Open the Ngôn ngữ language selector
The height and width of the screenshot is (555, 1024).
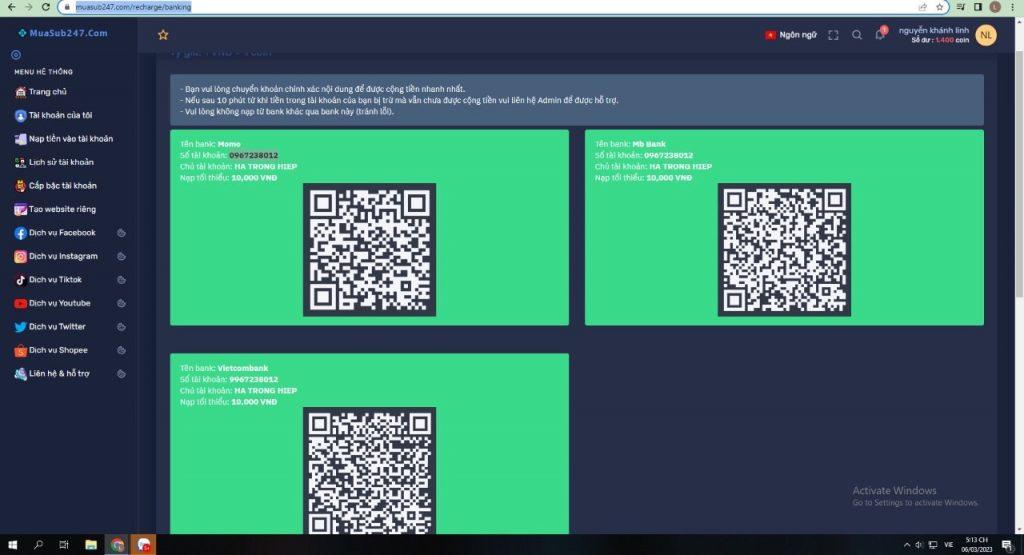point(791,35)
